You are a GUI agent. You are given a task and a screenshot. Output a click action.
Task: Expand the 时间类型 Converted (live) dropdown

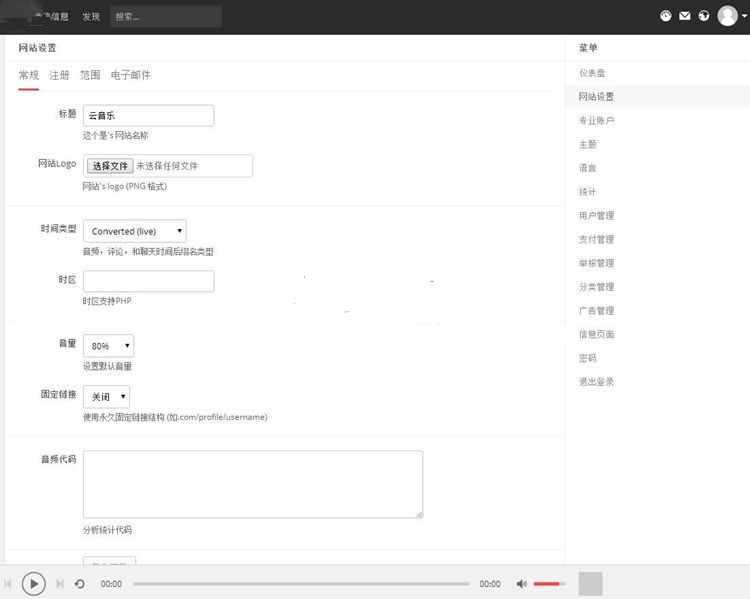tap(134, 231)
